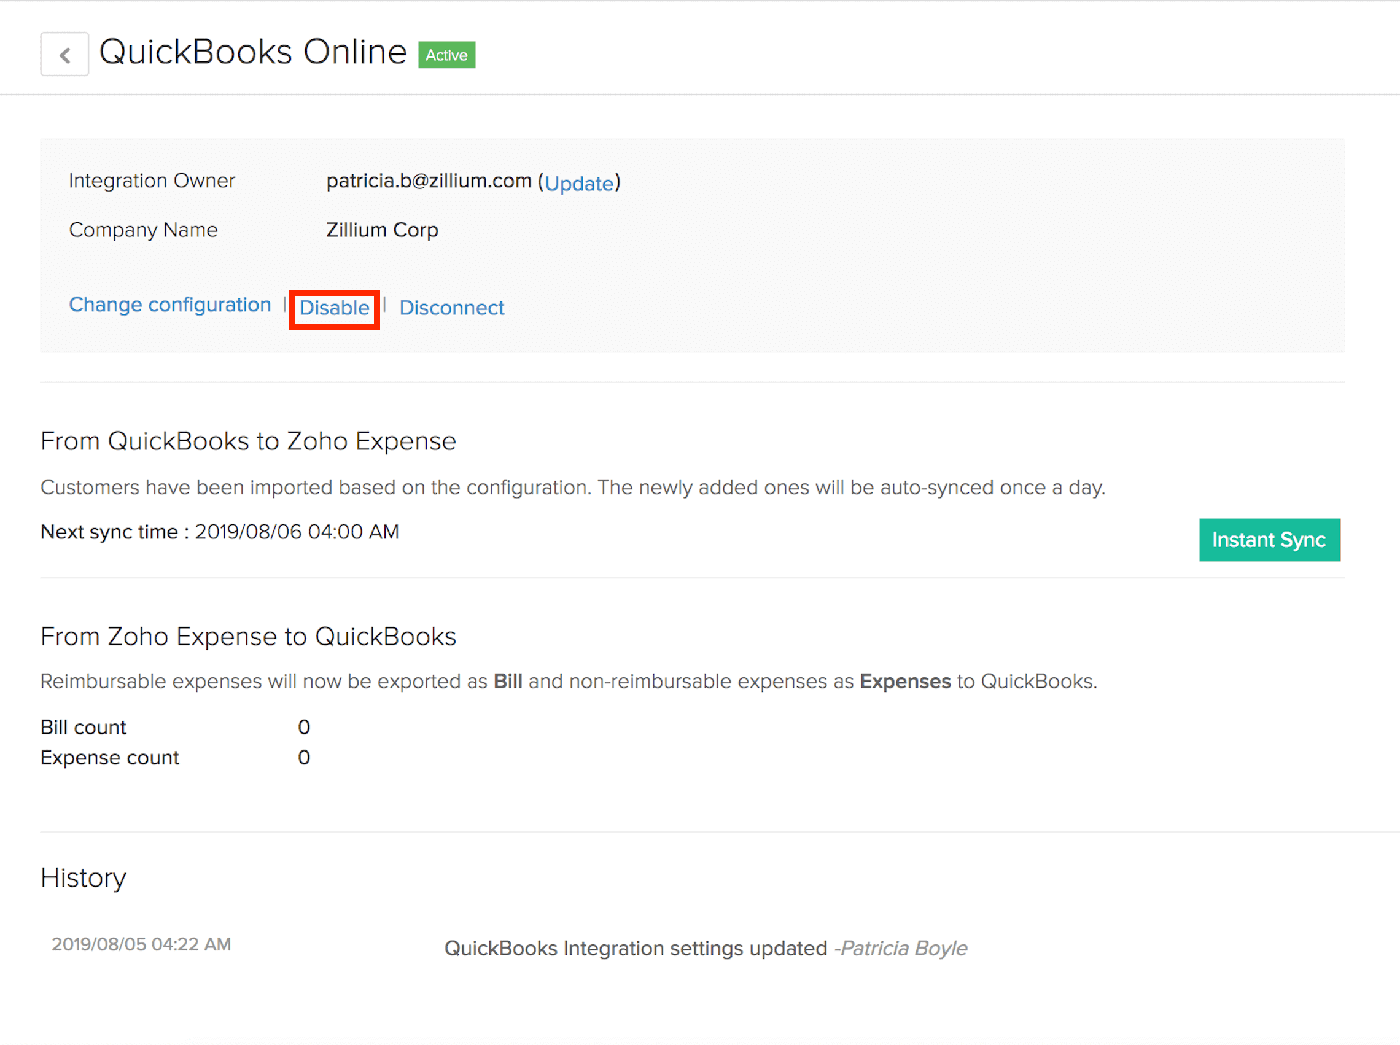Click the Zillium Corp company name
The width and height of the screenshot is (1400, 1045).
tap(382, 230)
